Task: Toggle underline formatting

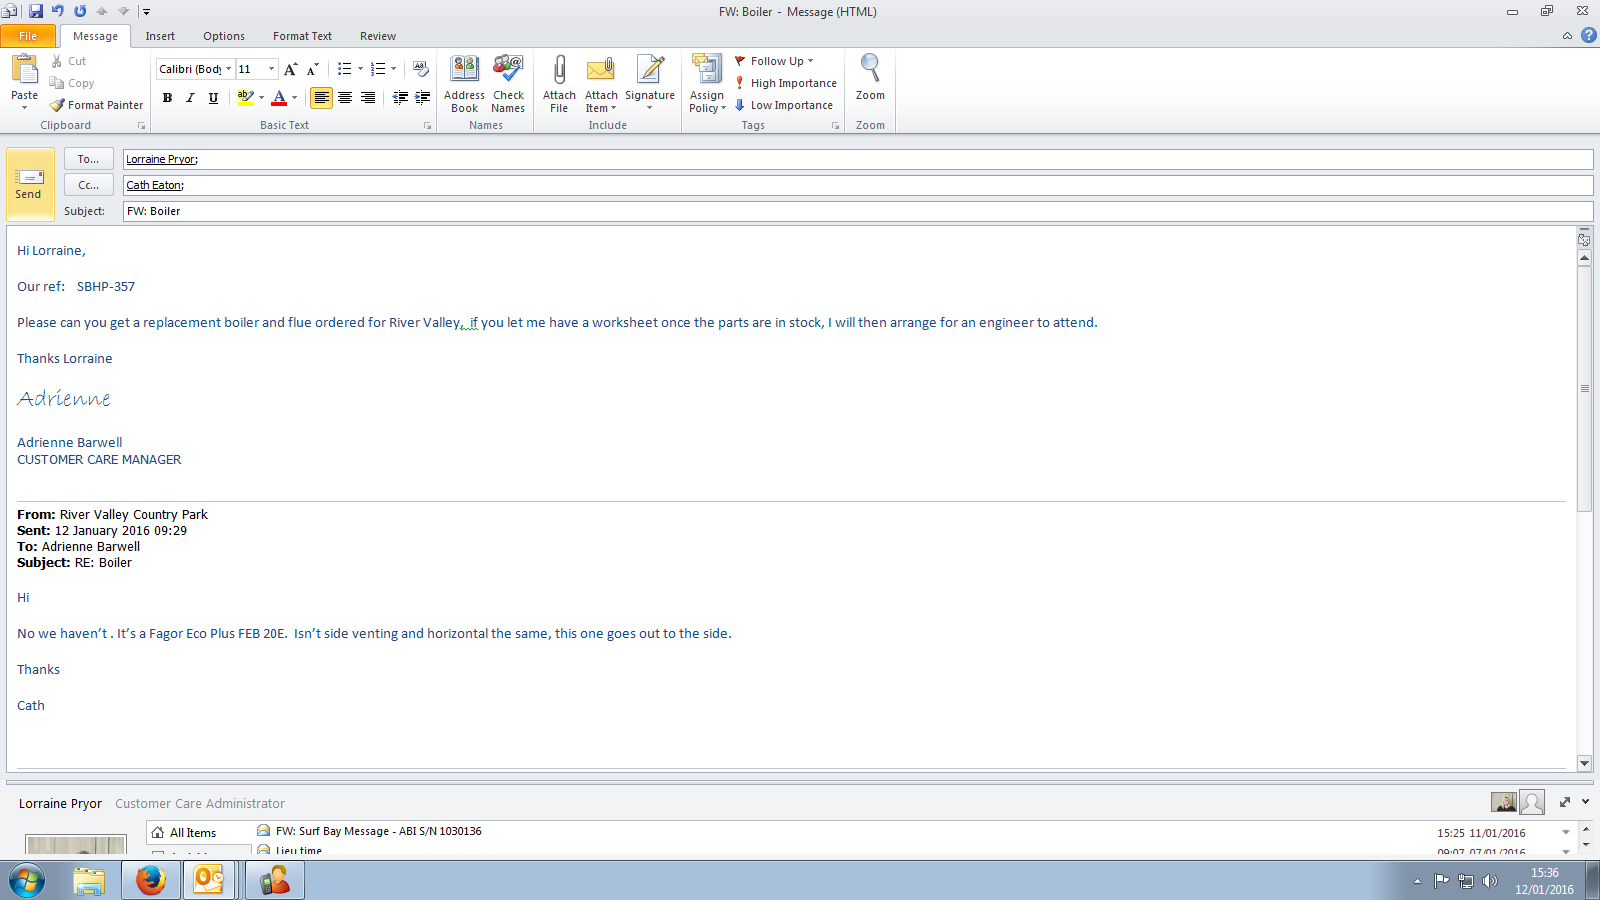Action: pos(213,98)
